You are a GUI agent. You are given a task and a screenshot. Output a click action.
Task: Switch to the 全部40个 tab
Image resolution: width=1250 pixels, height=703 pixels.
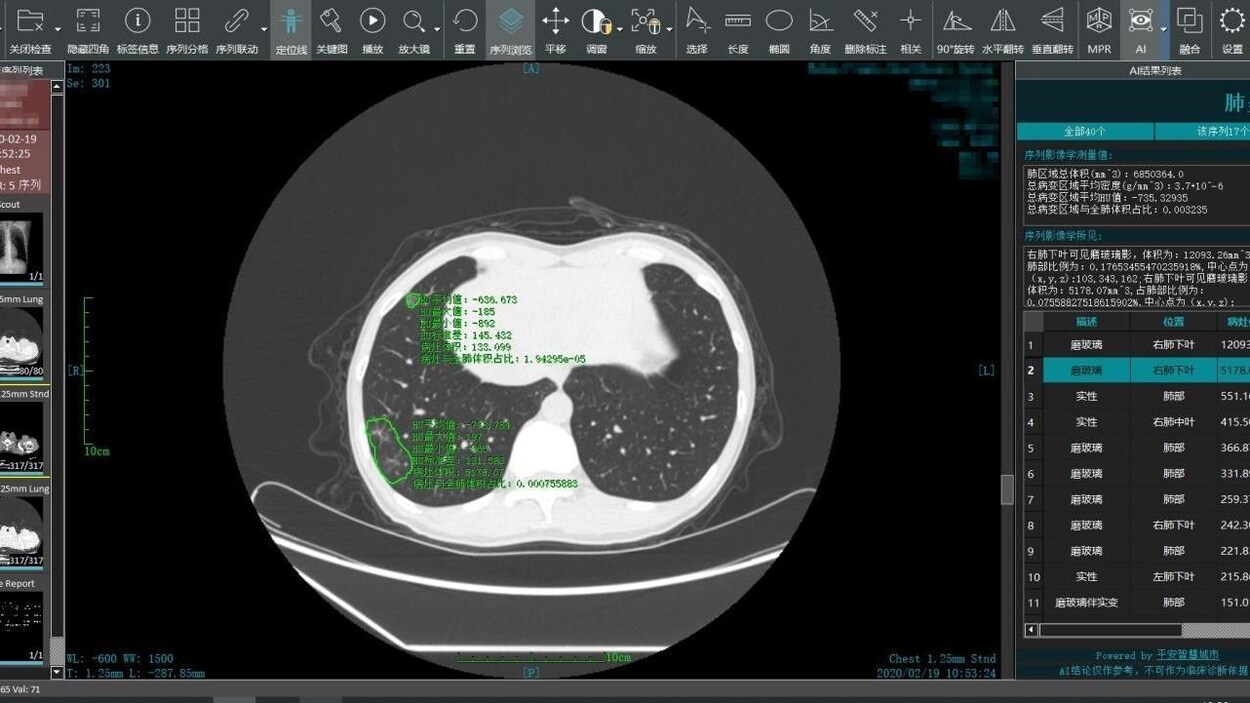click(1085, 131)
